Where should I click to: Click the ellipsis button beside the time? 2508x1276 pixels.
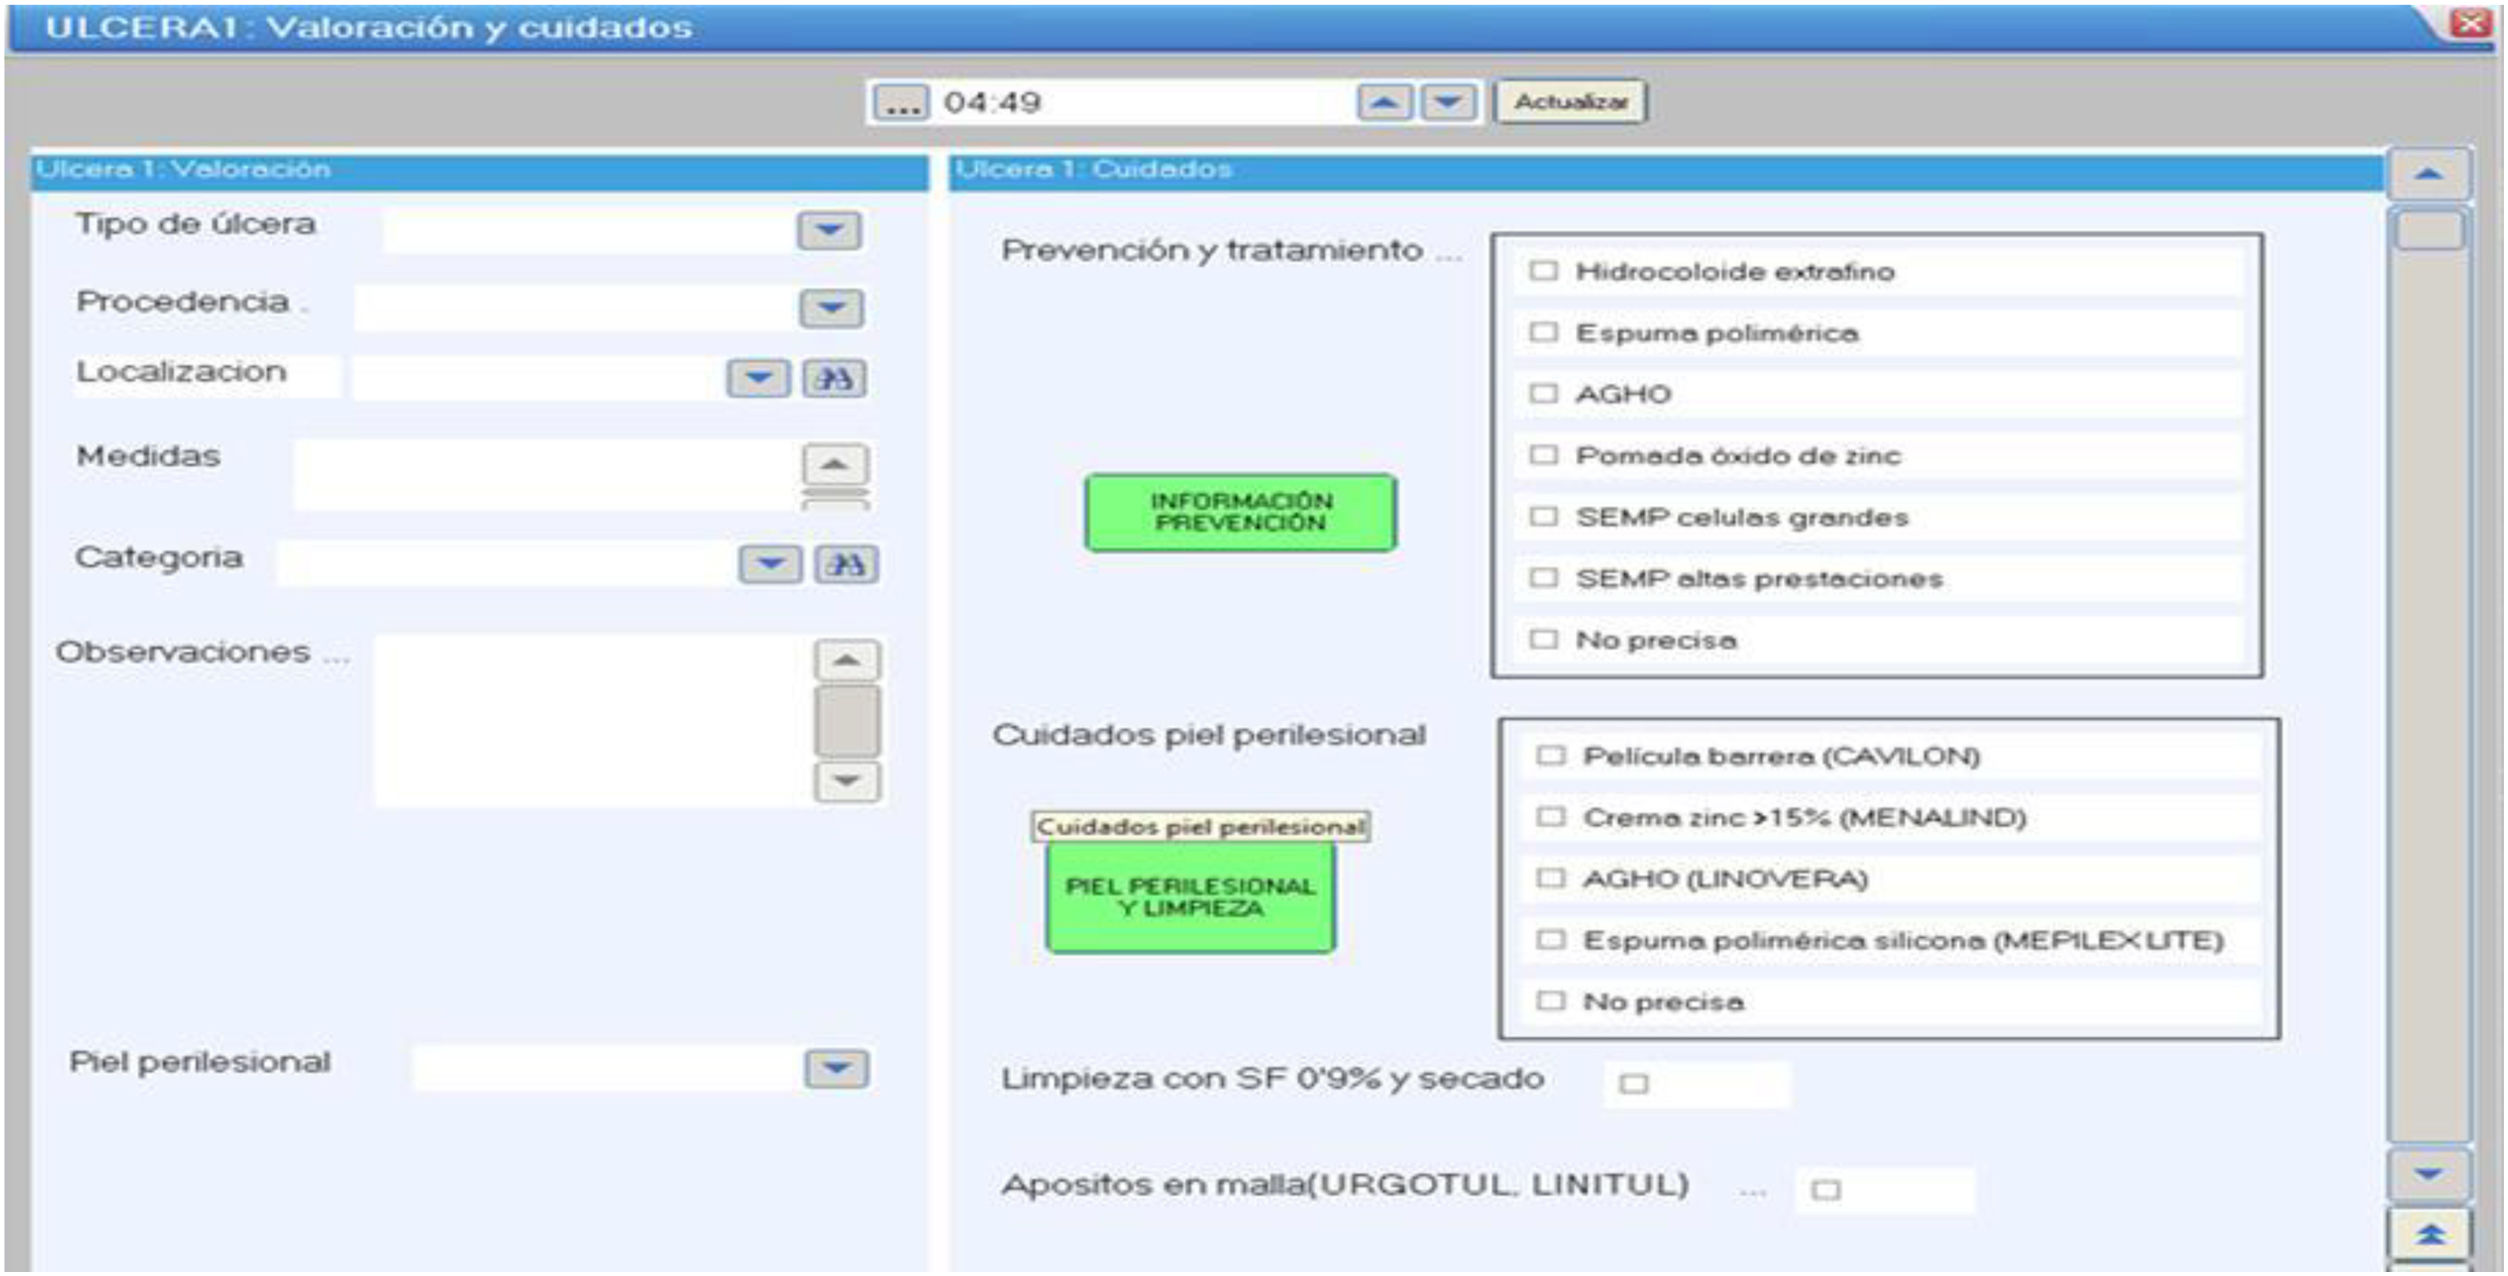[x=900, y=102]
